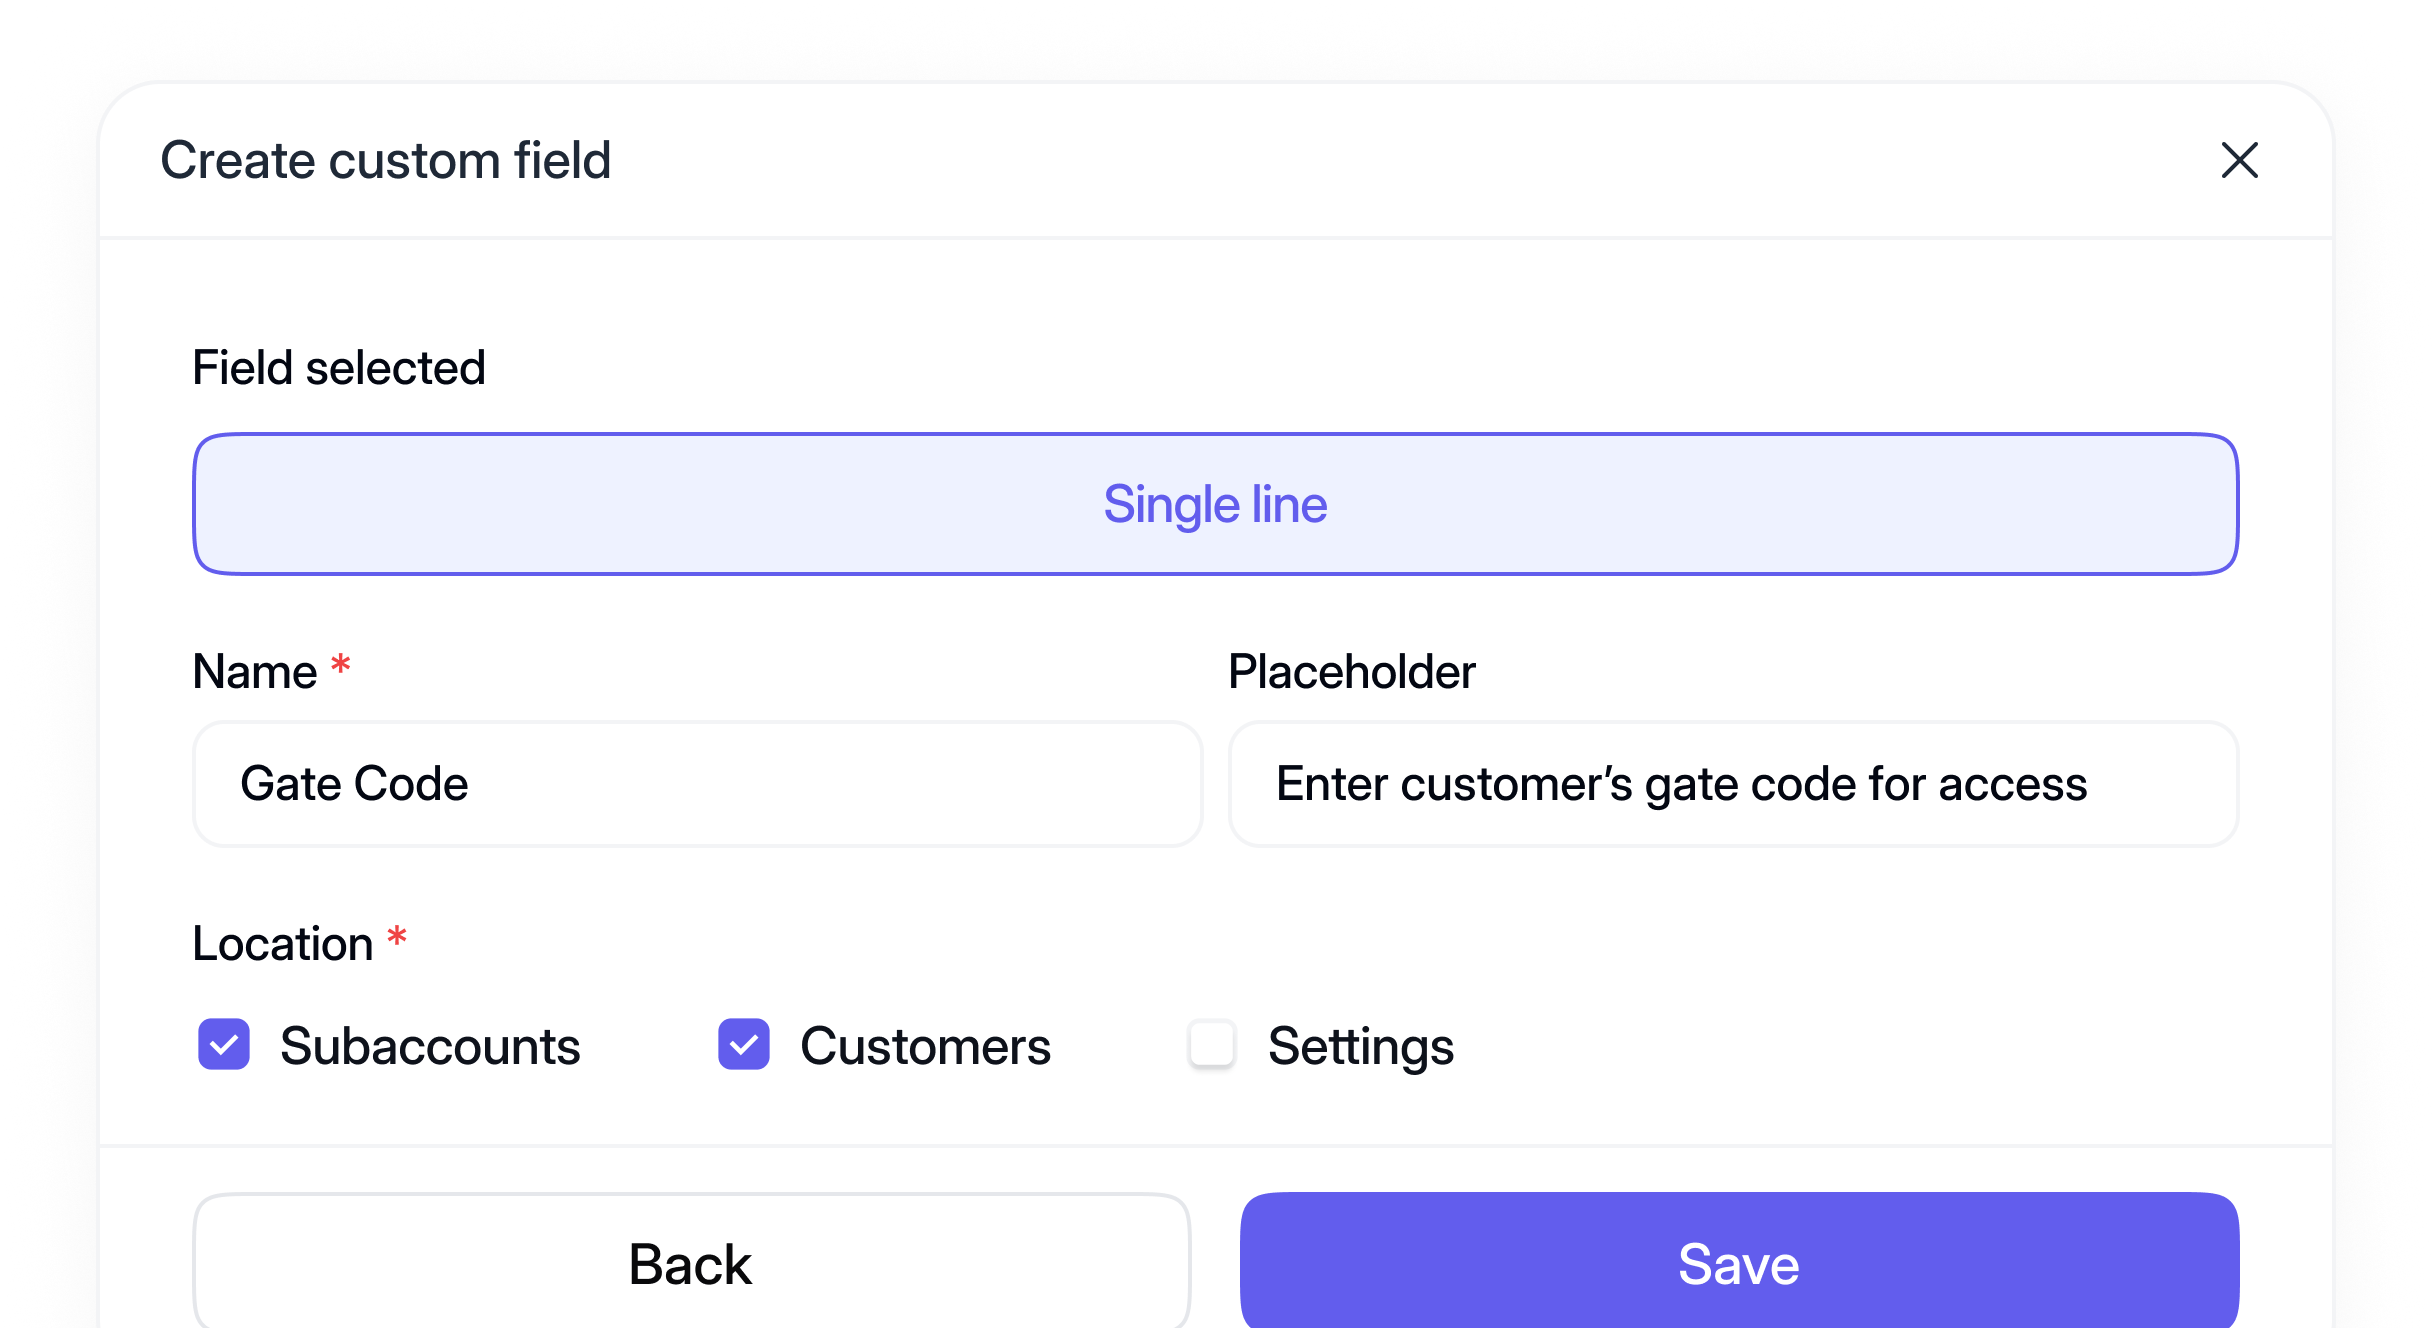
Task: Click the Location section label
Action: click(x=283, y=943)
